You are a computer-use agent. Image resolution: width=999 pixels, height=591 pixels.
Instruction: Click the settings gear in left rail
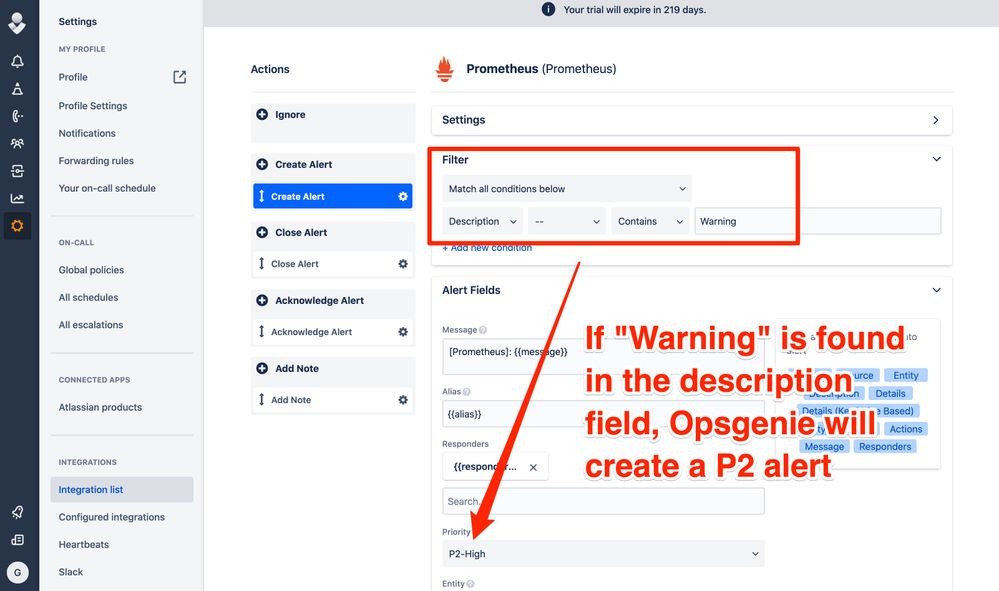17,225
